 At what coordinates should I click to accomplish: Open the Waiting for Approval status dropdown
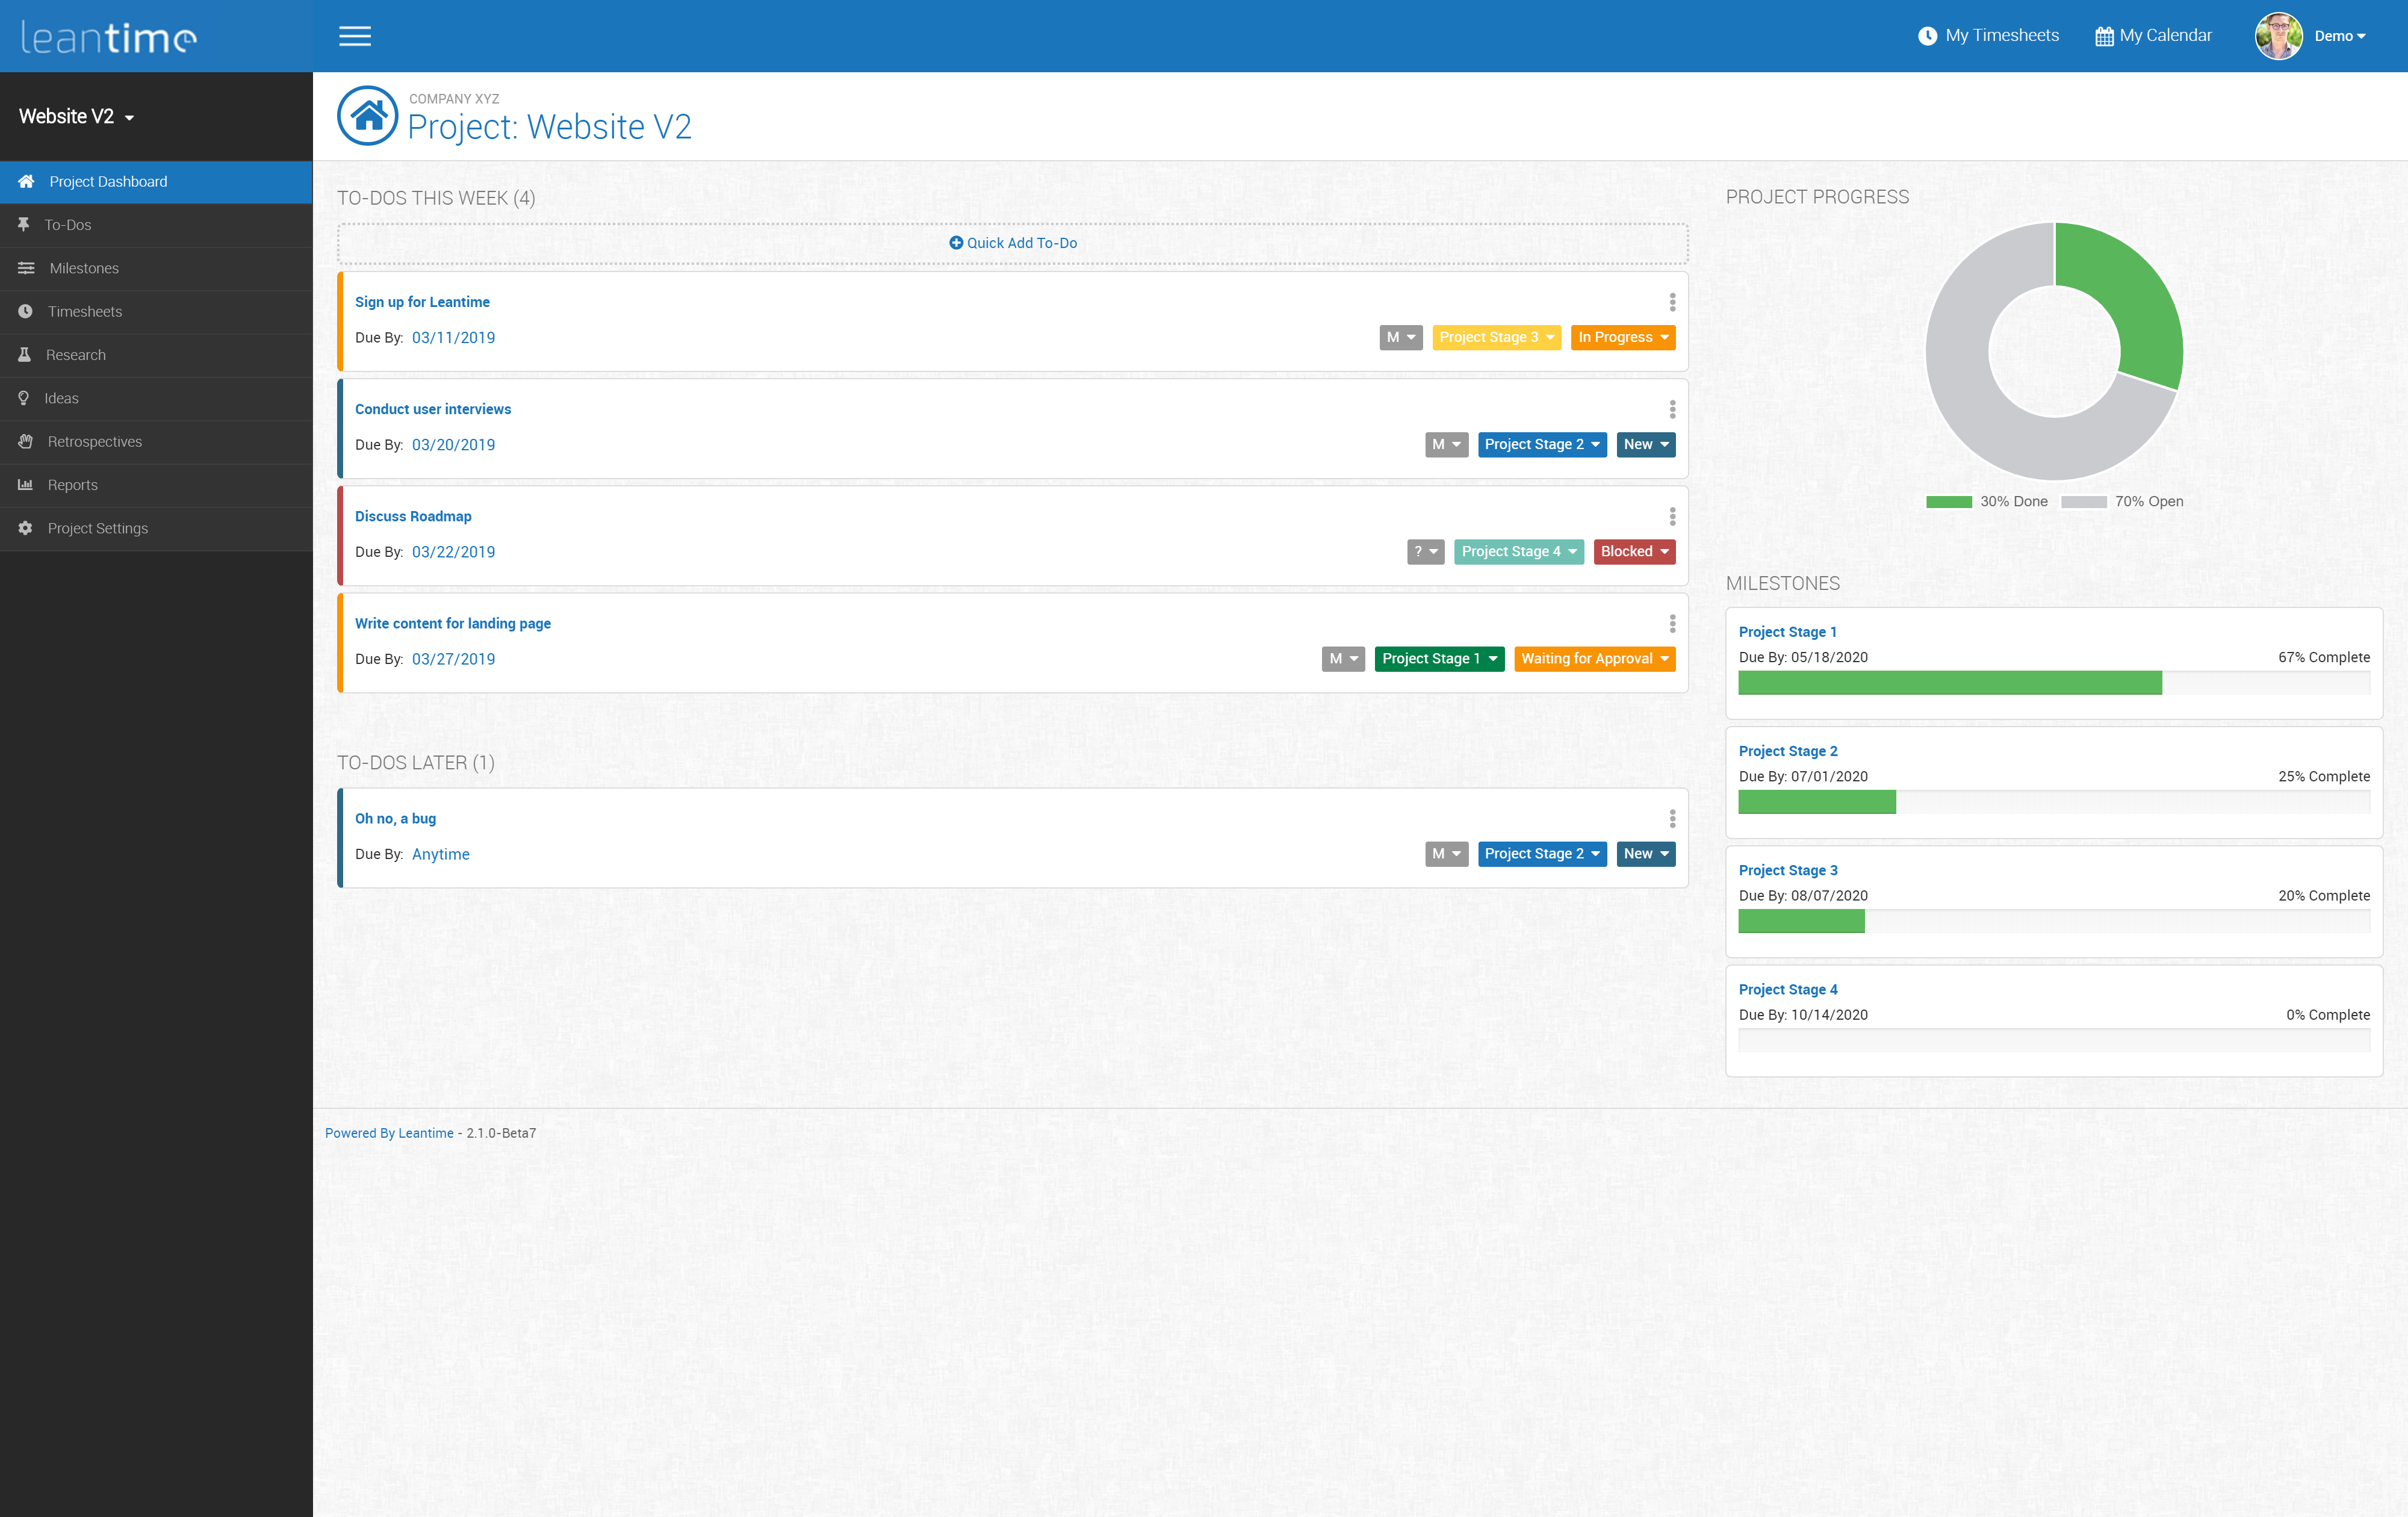click(x=1594, y=659)
